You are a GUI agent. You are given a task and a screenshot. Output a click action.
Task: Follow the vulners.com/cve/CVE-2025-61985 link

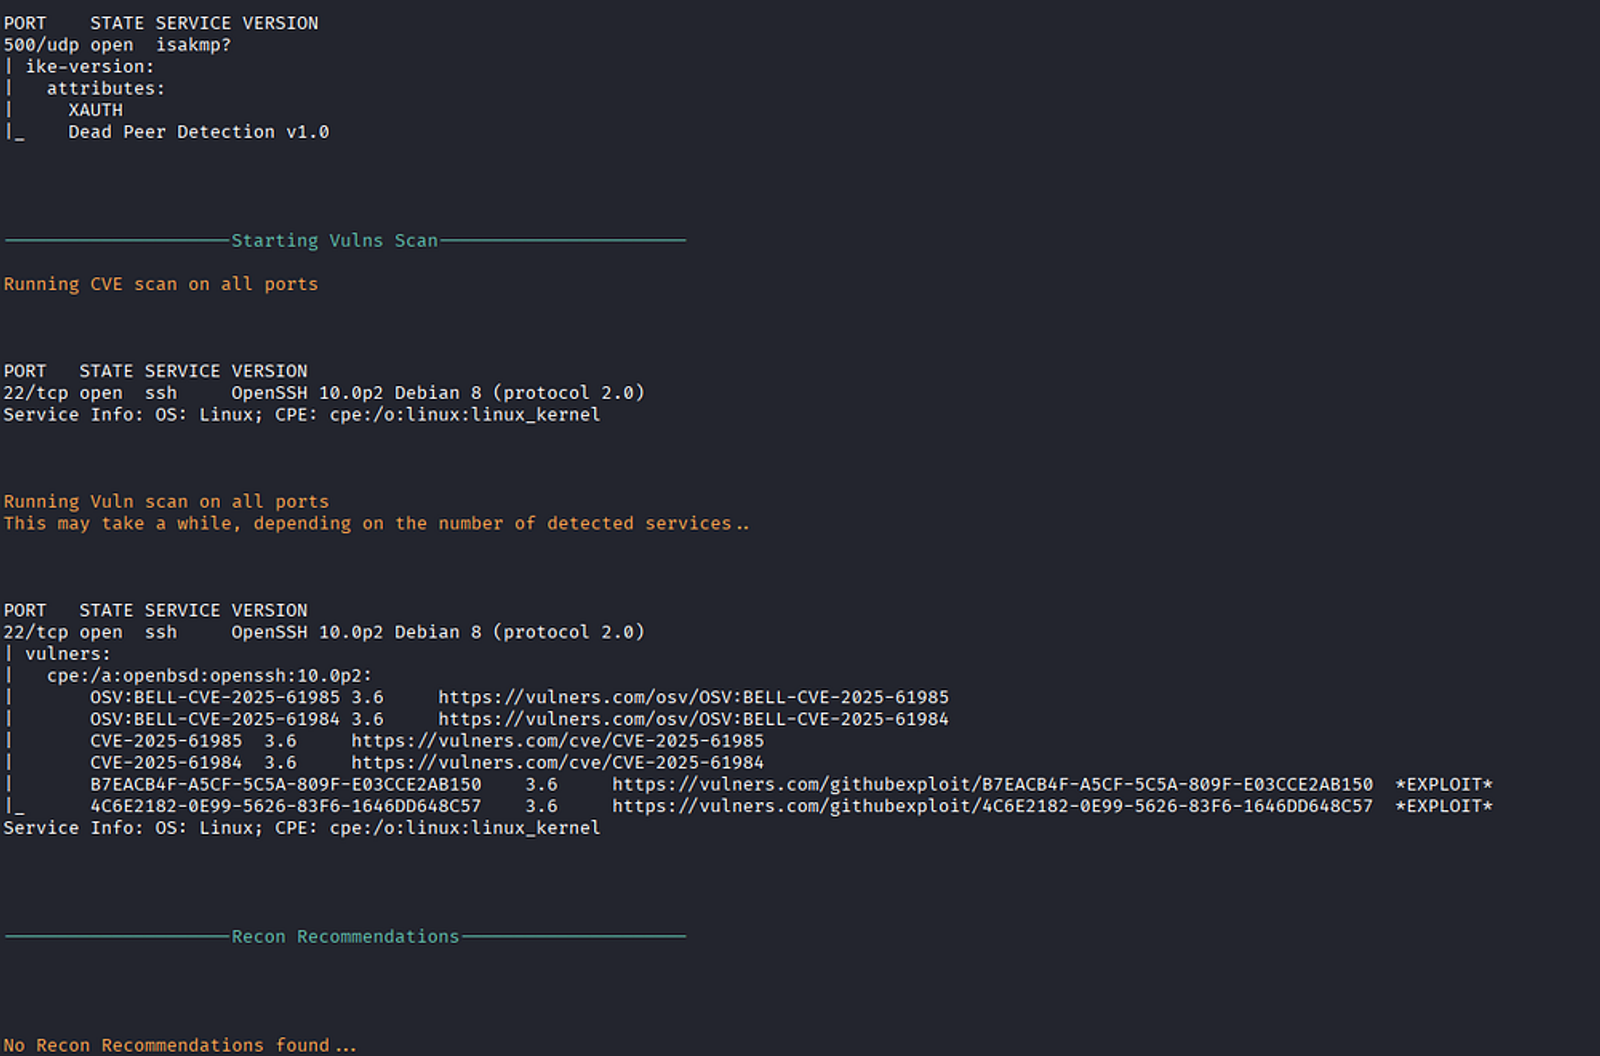click(x=557, y=741)
